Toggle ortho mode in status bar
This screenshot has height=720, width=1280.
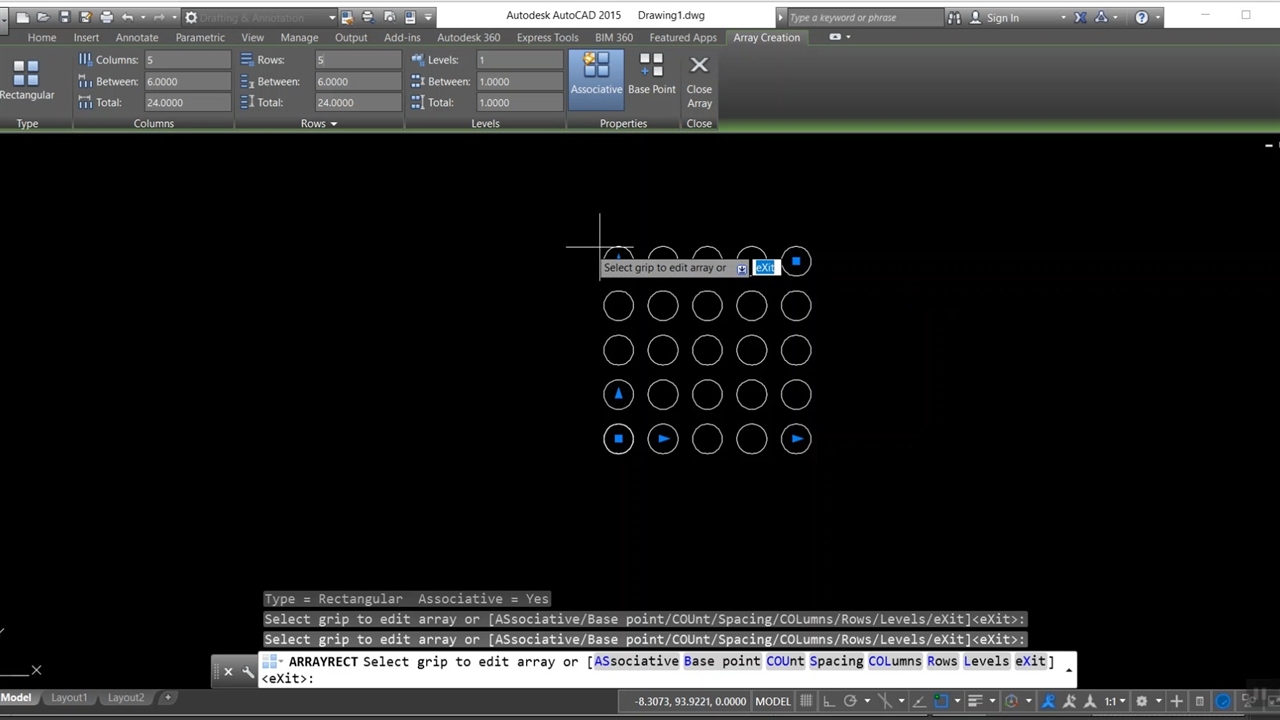coord(829,701)
